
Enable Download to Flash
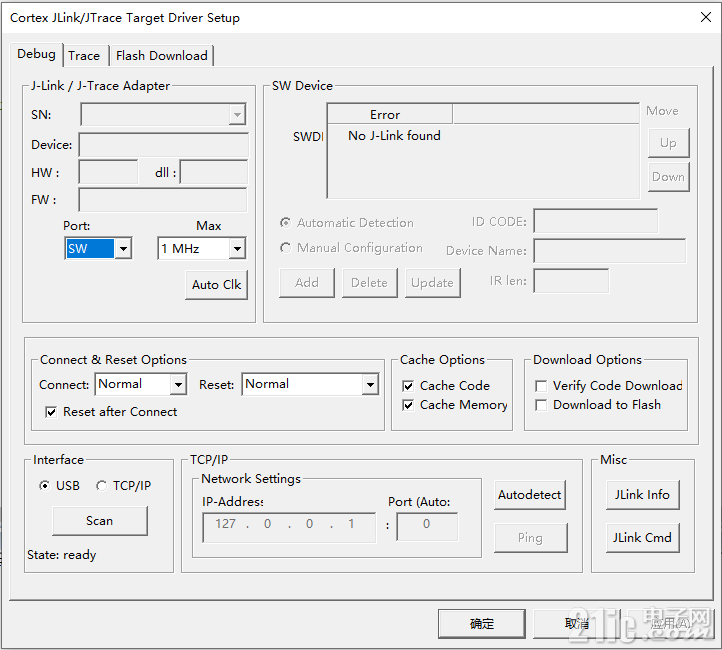[x=541, y=405]
